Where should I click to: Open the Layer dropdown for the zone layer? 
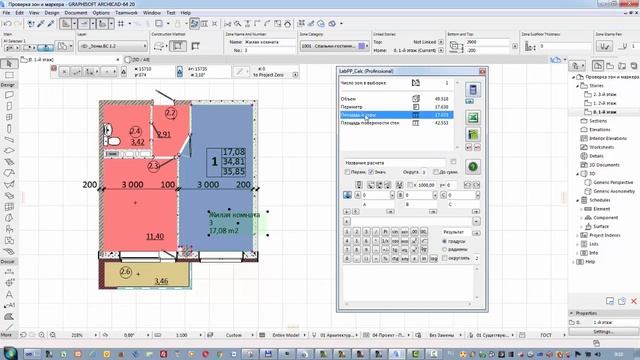point(113,46)
